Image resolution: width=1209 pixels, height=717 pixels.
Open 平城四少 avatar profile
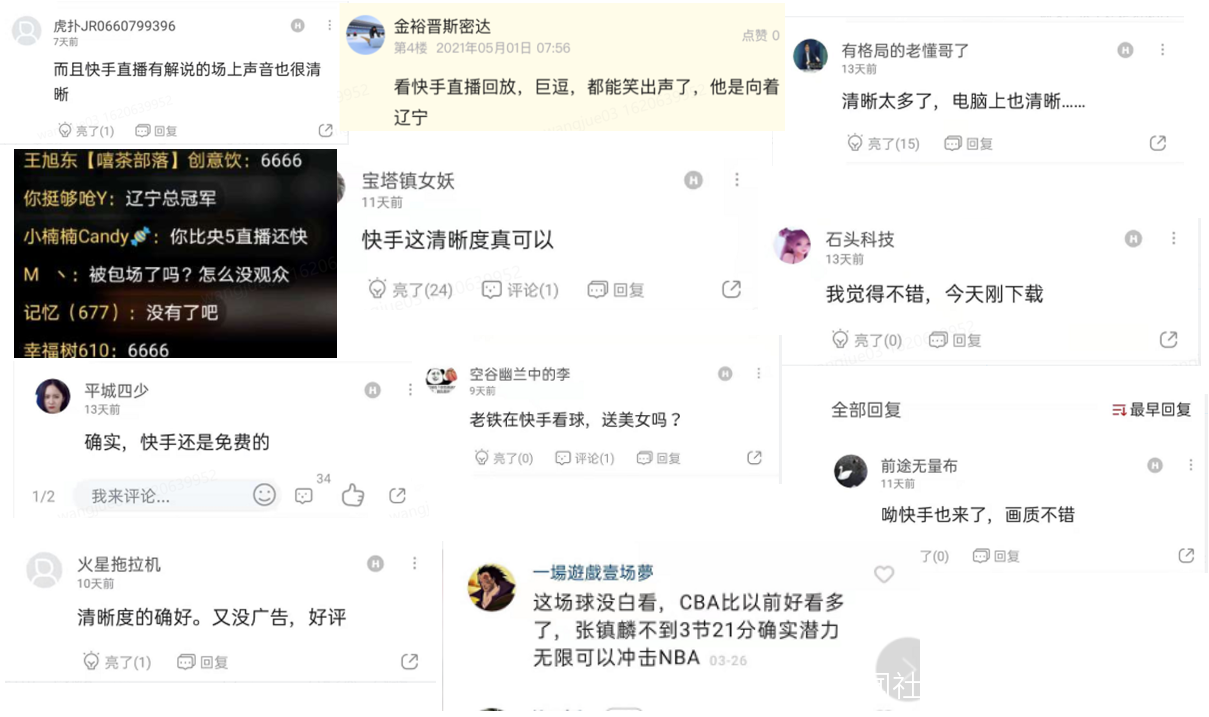click(53, 396)
